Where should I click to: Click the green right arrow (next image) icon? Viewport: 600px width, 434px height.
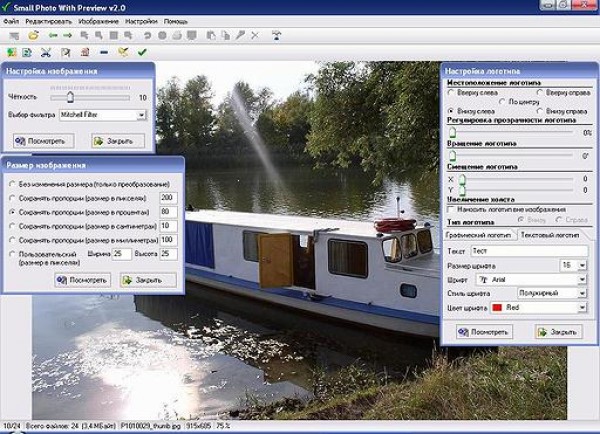pyautogui.click(x=67, y=35)
